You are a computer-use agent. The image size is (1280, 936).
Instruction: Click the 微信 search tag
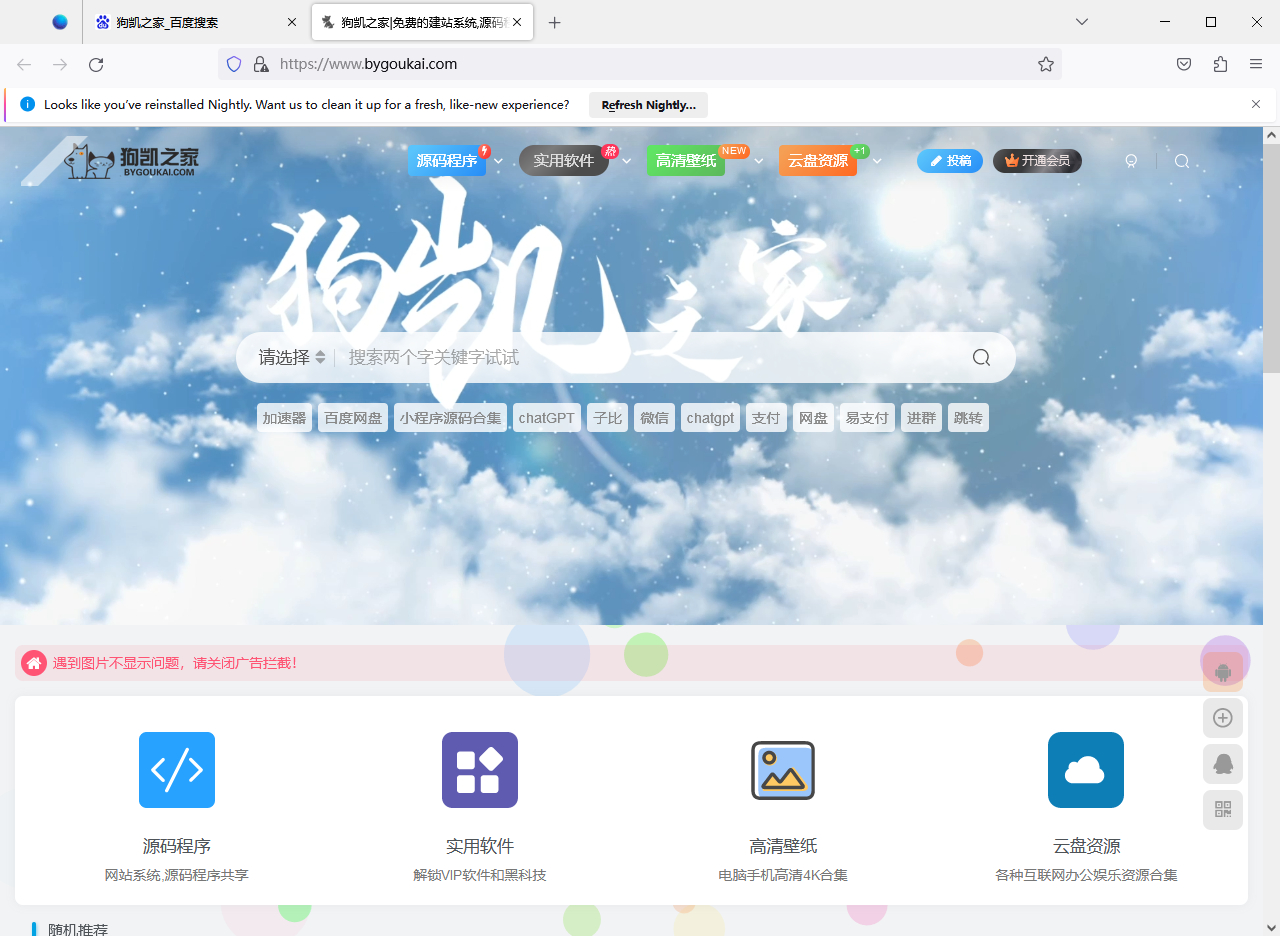(655, 418)
